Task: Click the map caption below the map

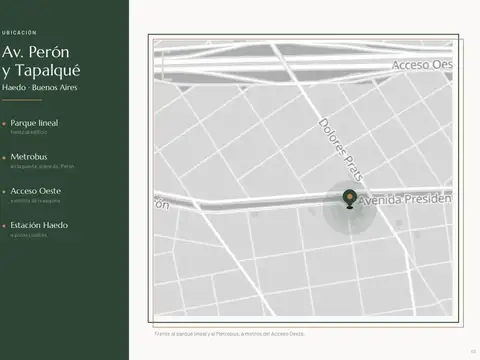Action: click(229, 334)
